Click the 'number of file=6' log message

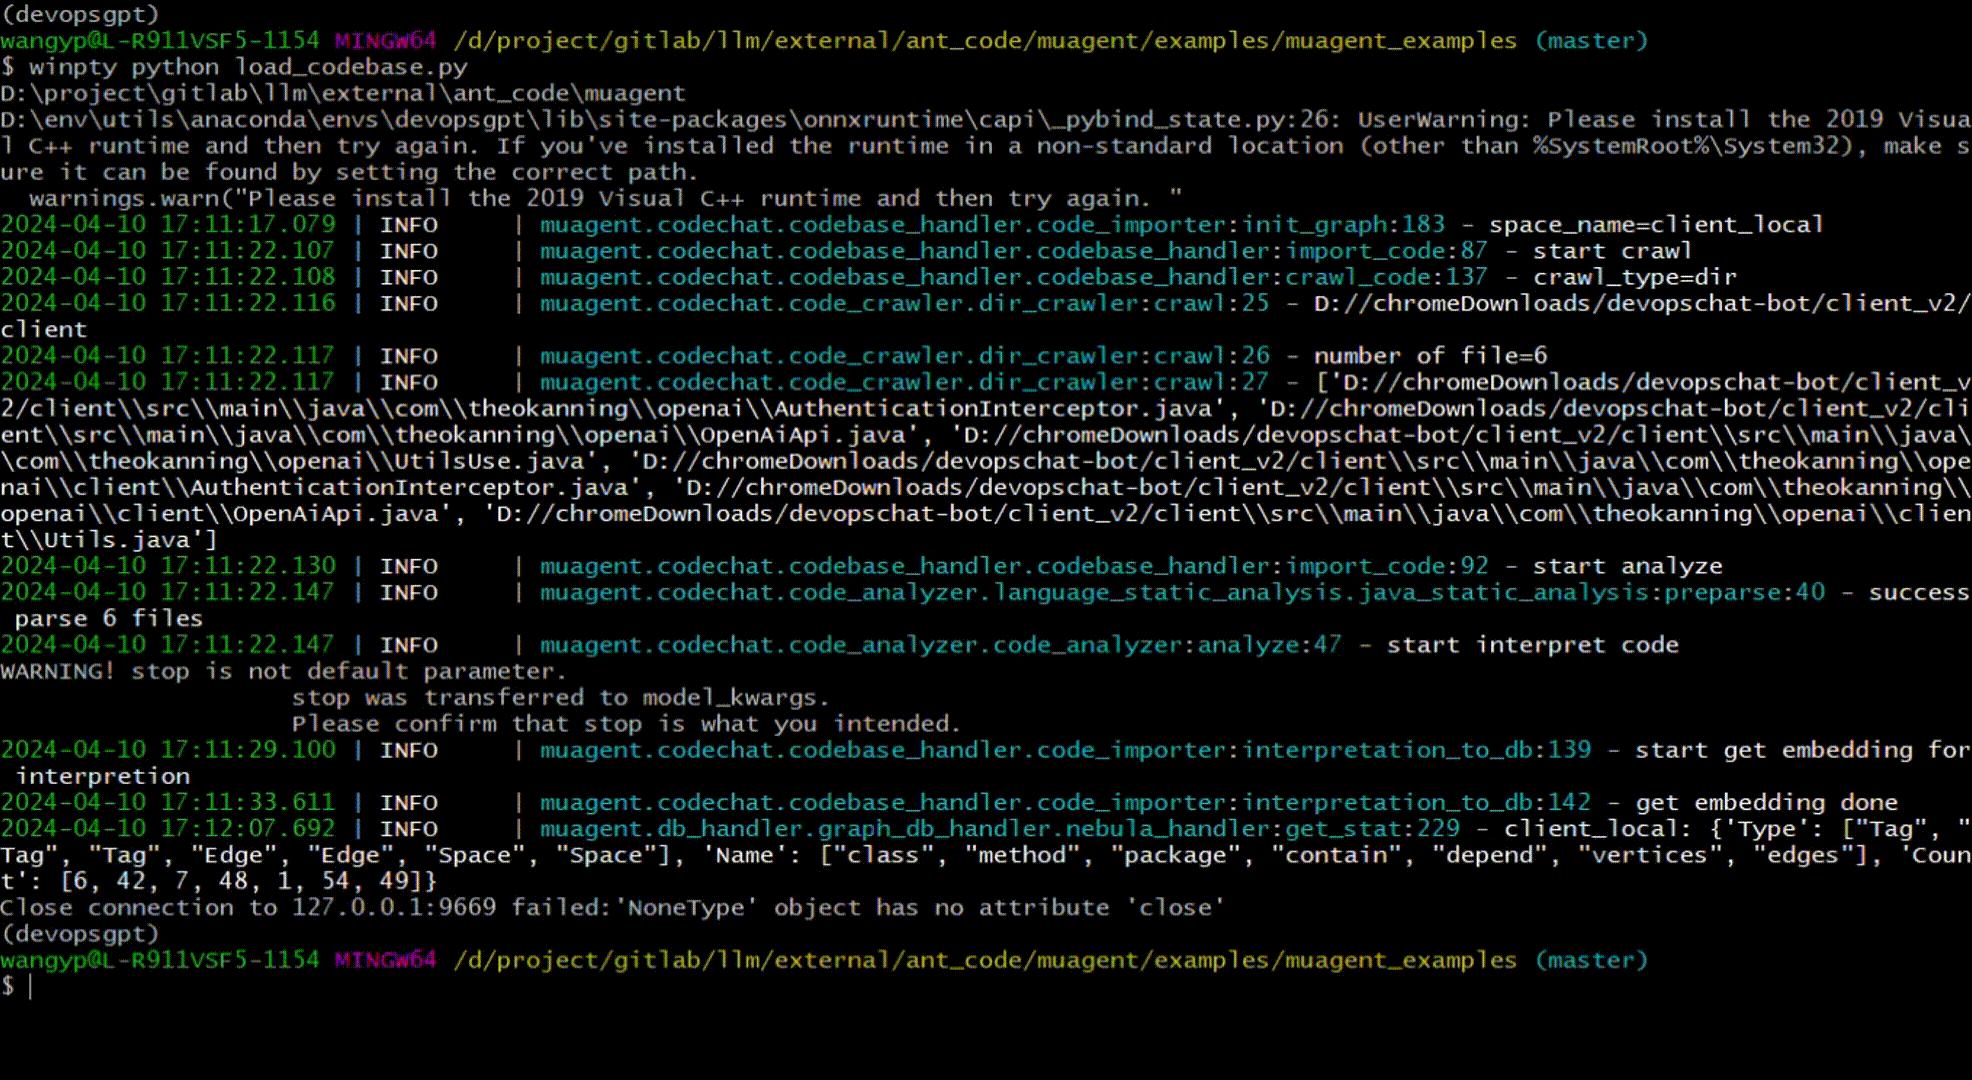click(x=1430, y=356)
